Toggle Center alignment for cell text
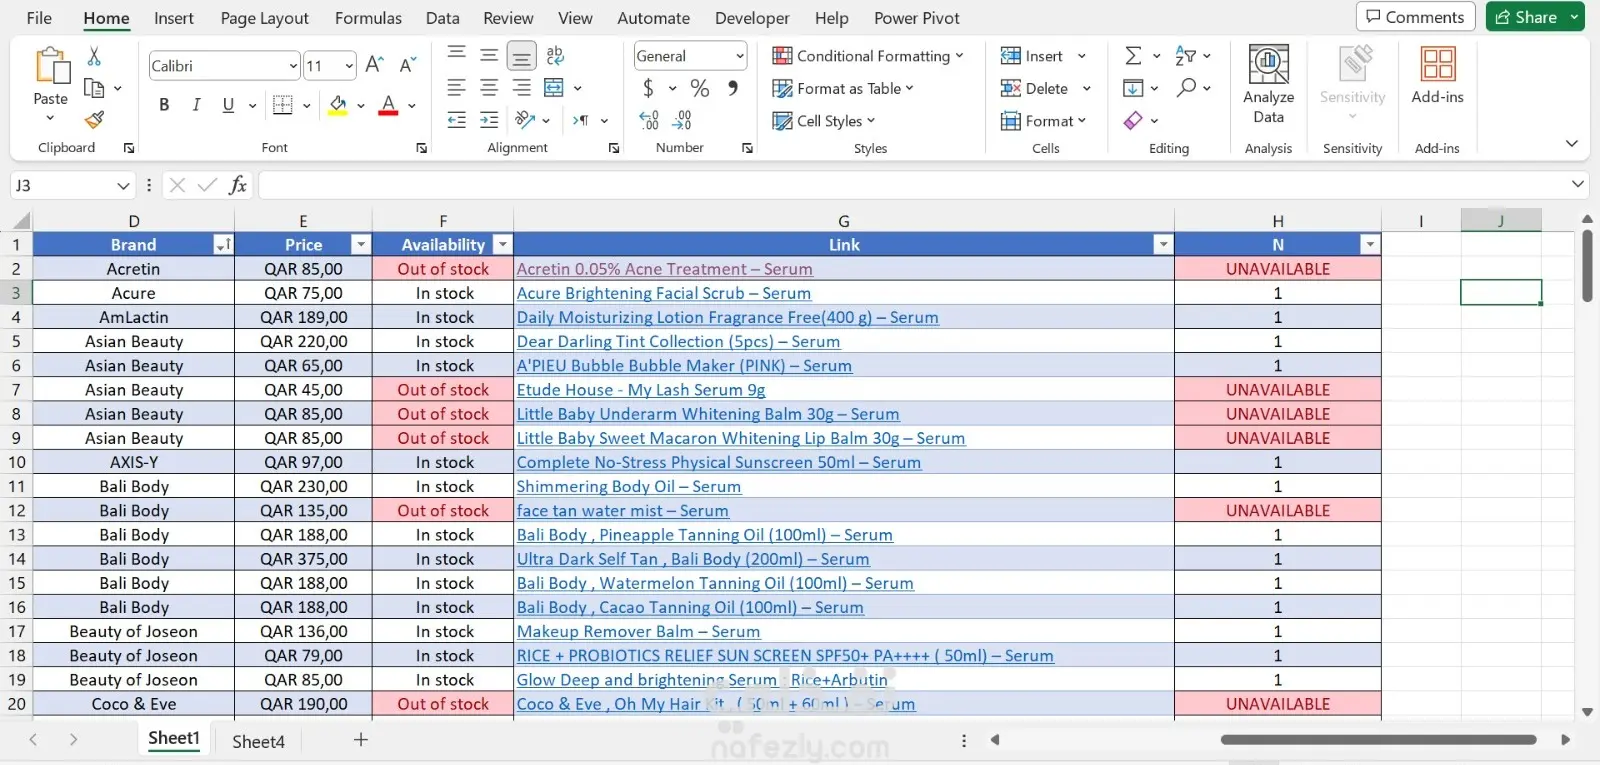The height and width of the screenshot is (765, 1600). (489, 88)
